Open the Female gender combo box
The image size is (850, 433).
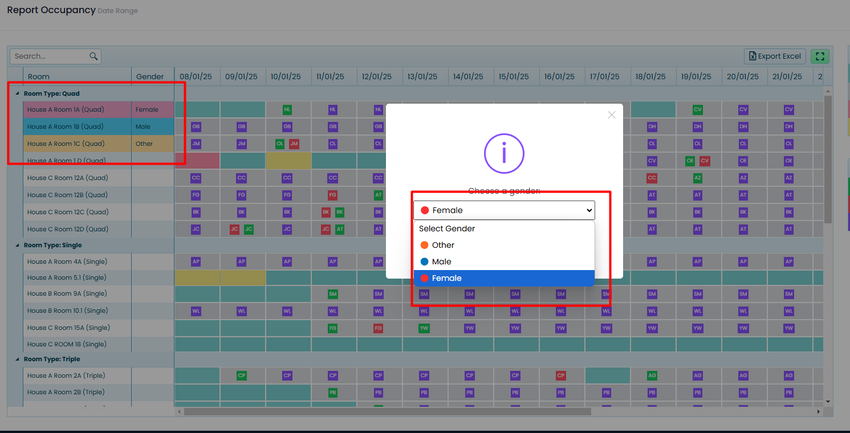(x=504, y=210)
